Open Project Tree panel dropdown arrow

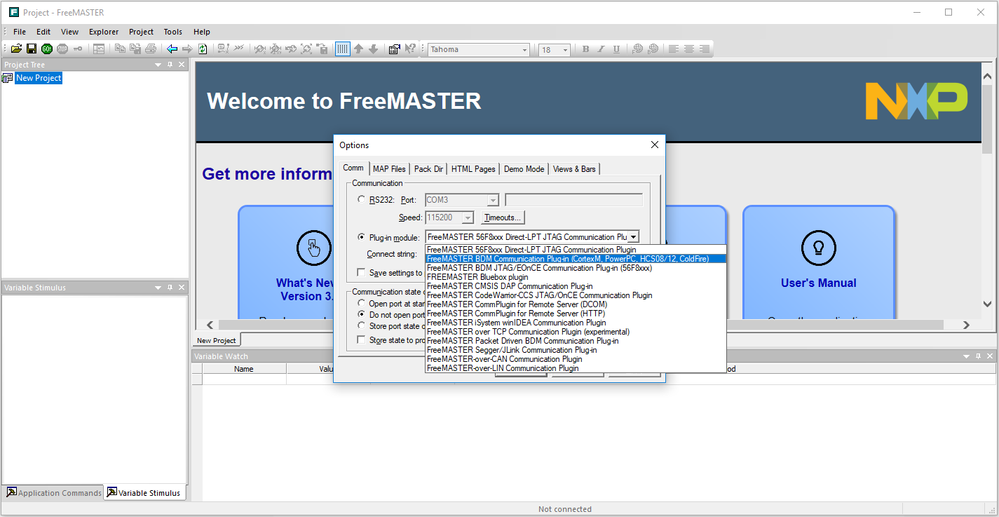[x=158, y=65]
